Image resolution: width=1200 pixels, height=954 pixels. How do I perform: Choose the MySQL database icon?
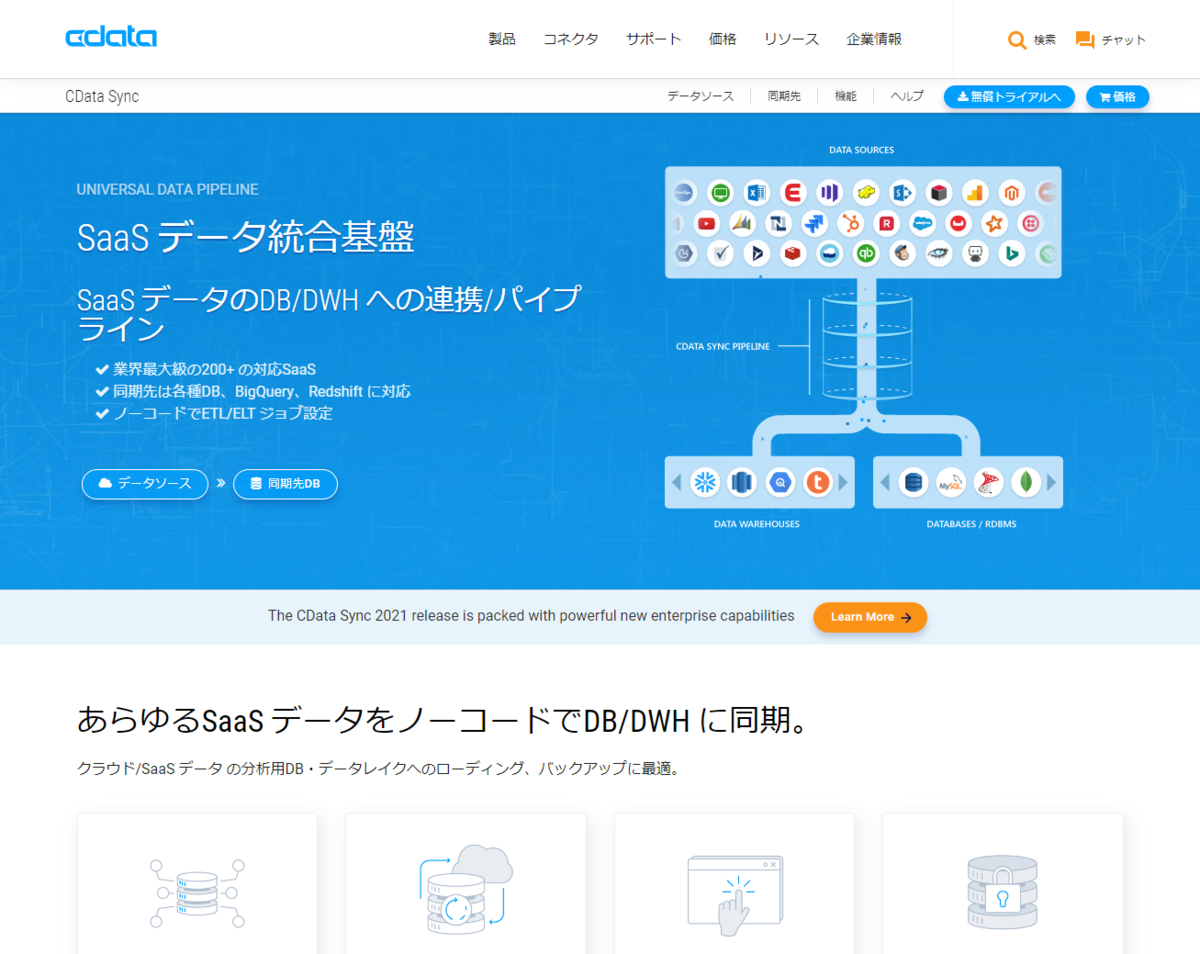click(950, 483)
